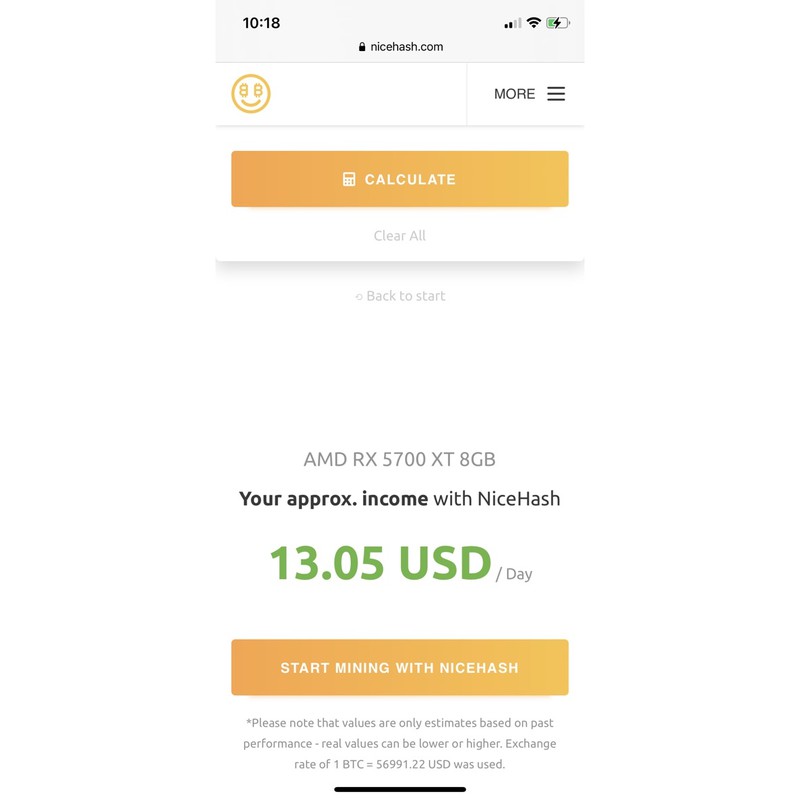Tap the NiceHash smiley logo

coord(251,93)
